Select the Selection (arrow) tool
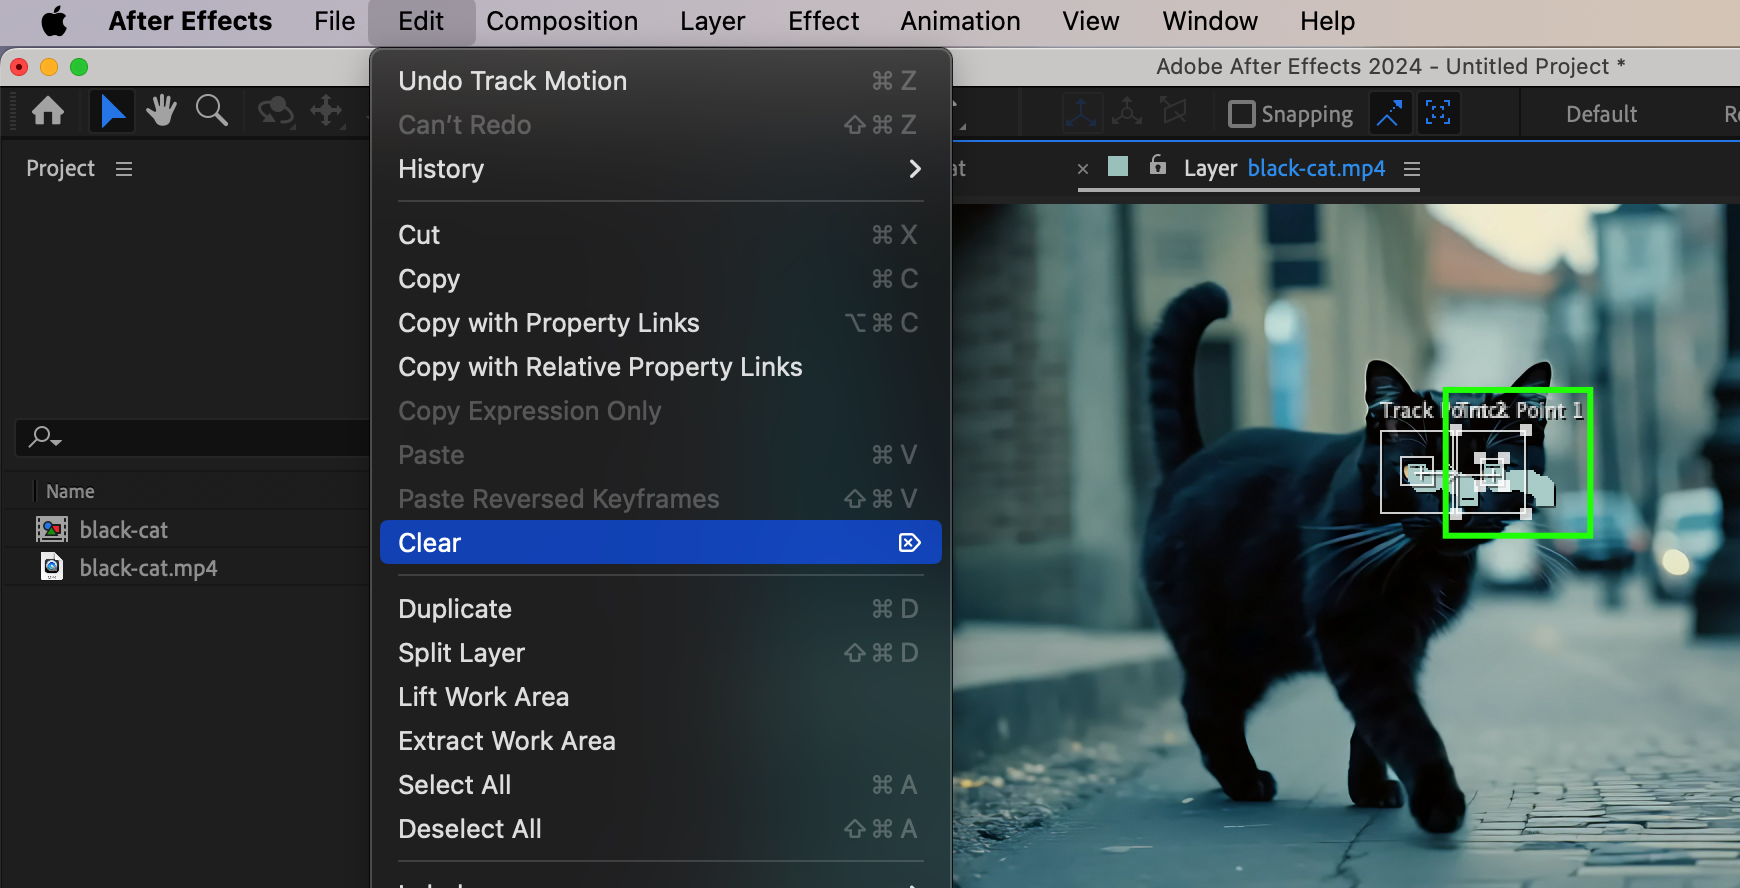Image resolution: width=1740 pixels, height=888 pixels. click(x=112, y=111)
